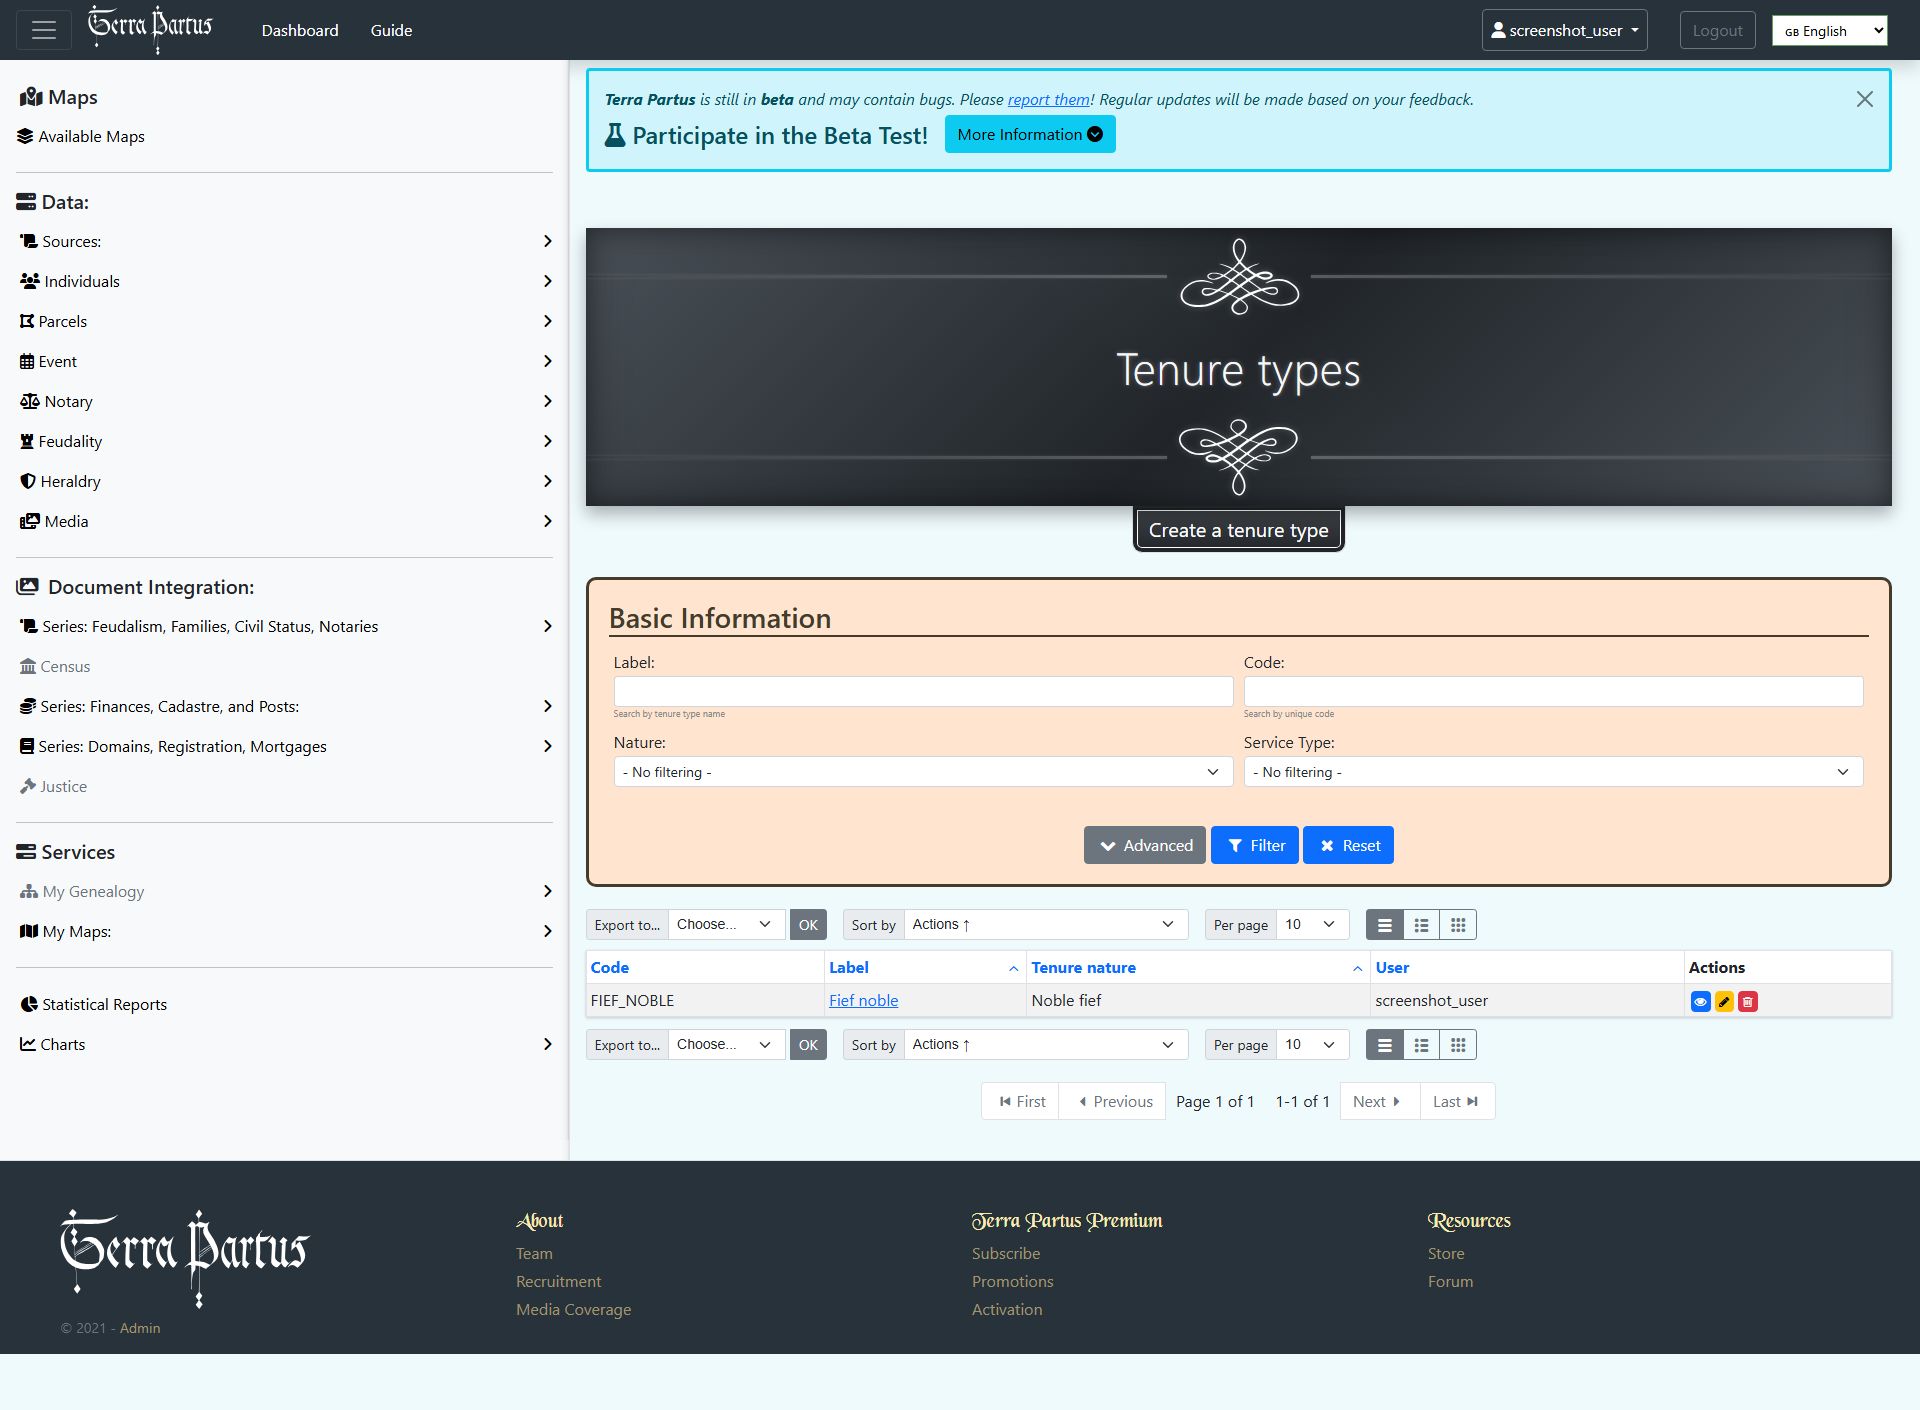This screenshot has height=1410, width=1920.
Task: Click the Terra Partus logo in header
Action: pos(150,28)
